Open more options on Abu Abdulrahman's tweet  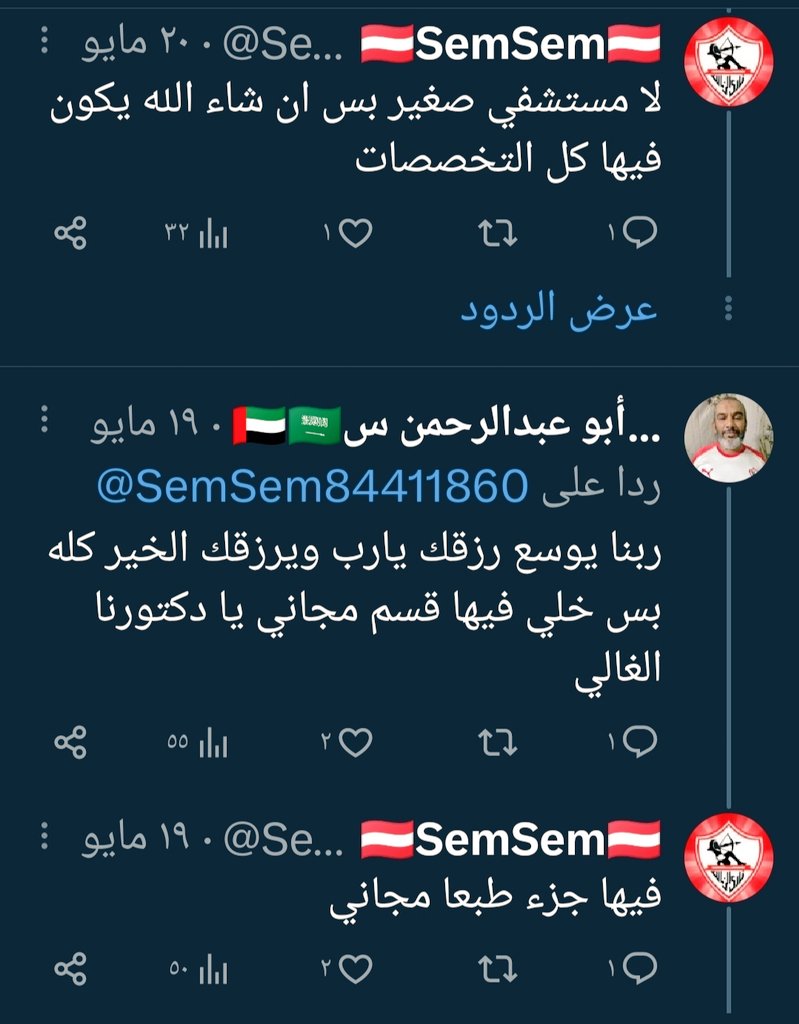point(44,419)
